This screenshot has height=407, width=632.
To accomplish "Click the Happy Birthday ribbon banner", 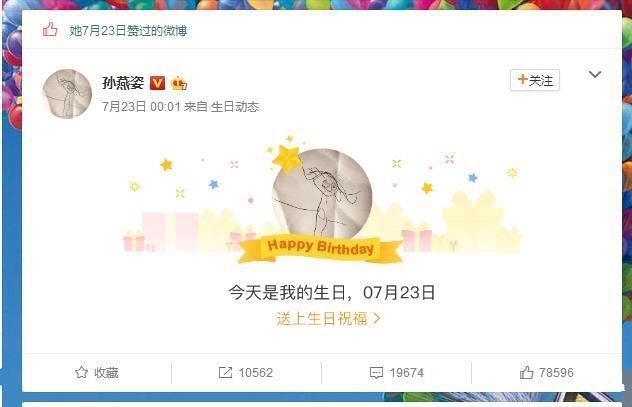I will coord(320,248).
